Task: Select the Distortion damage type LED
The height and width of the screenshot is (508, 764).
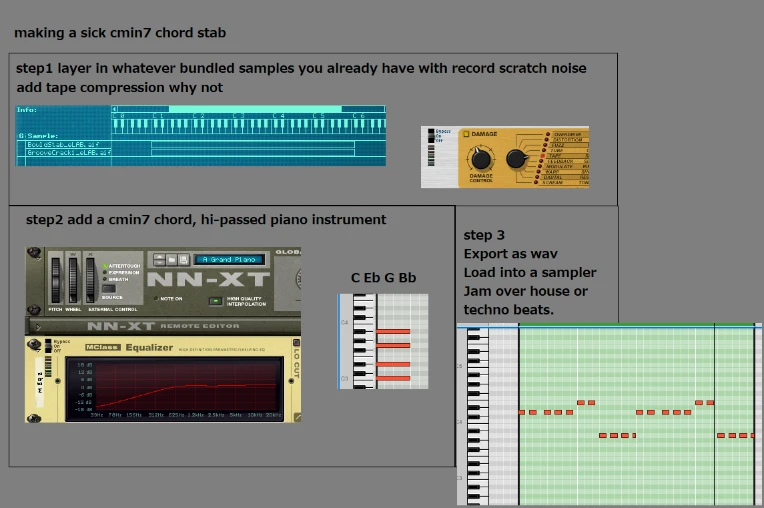Action: tap(546, 139)
